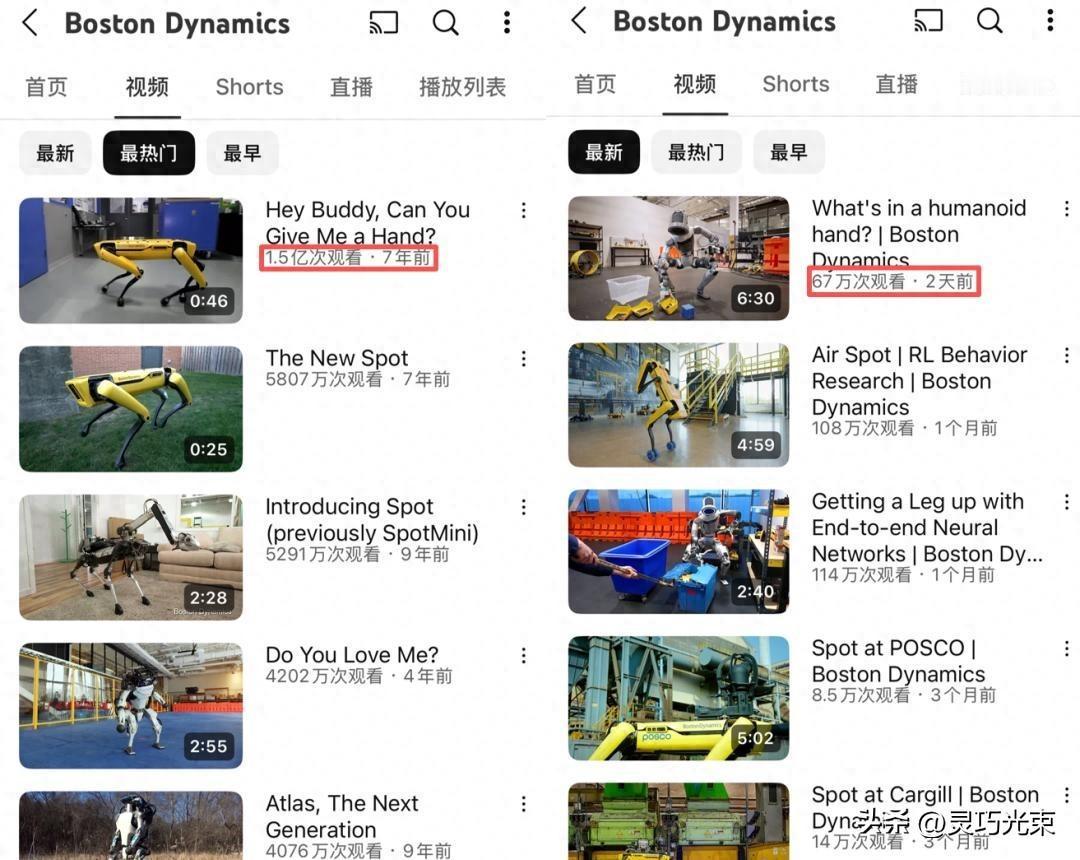Play Getting a Leg up 2:40 thumbnail

pyautogui.click(x=678, y=552)
